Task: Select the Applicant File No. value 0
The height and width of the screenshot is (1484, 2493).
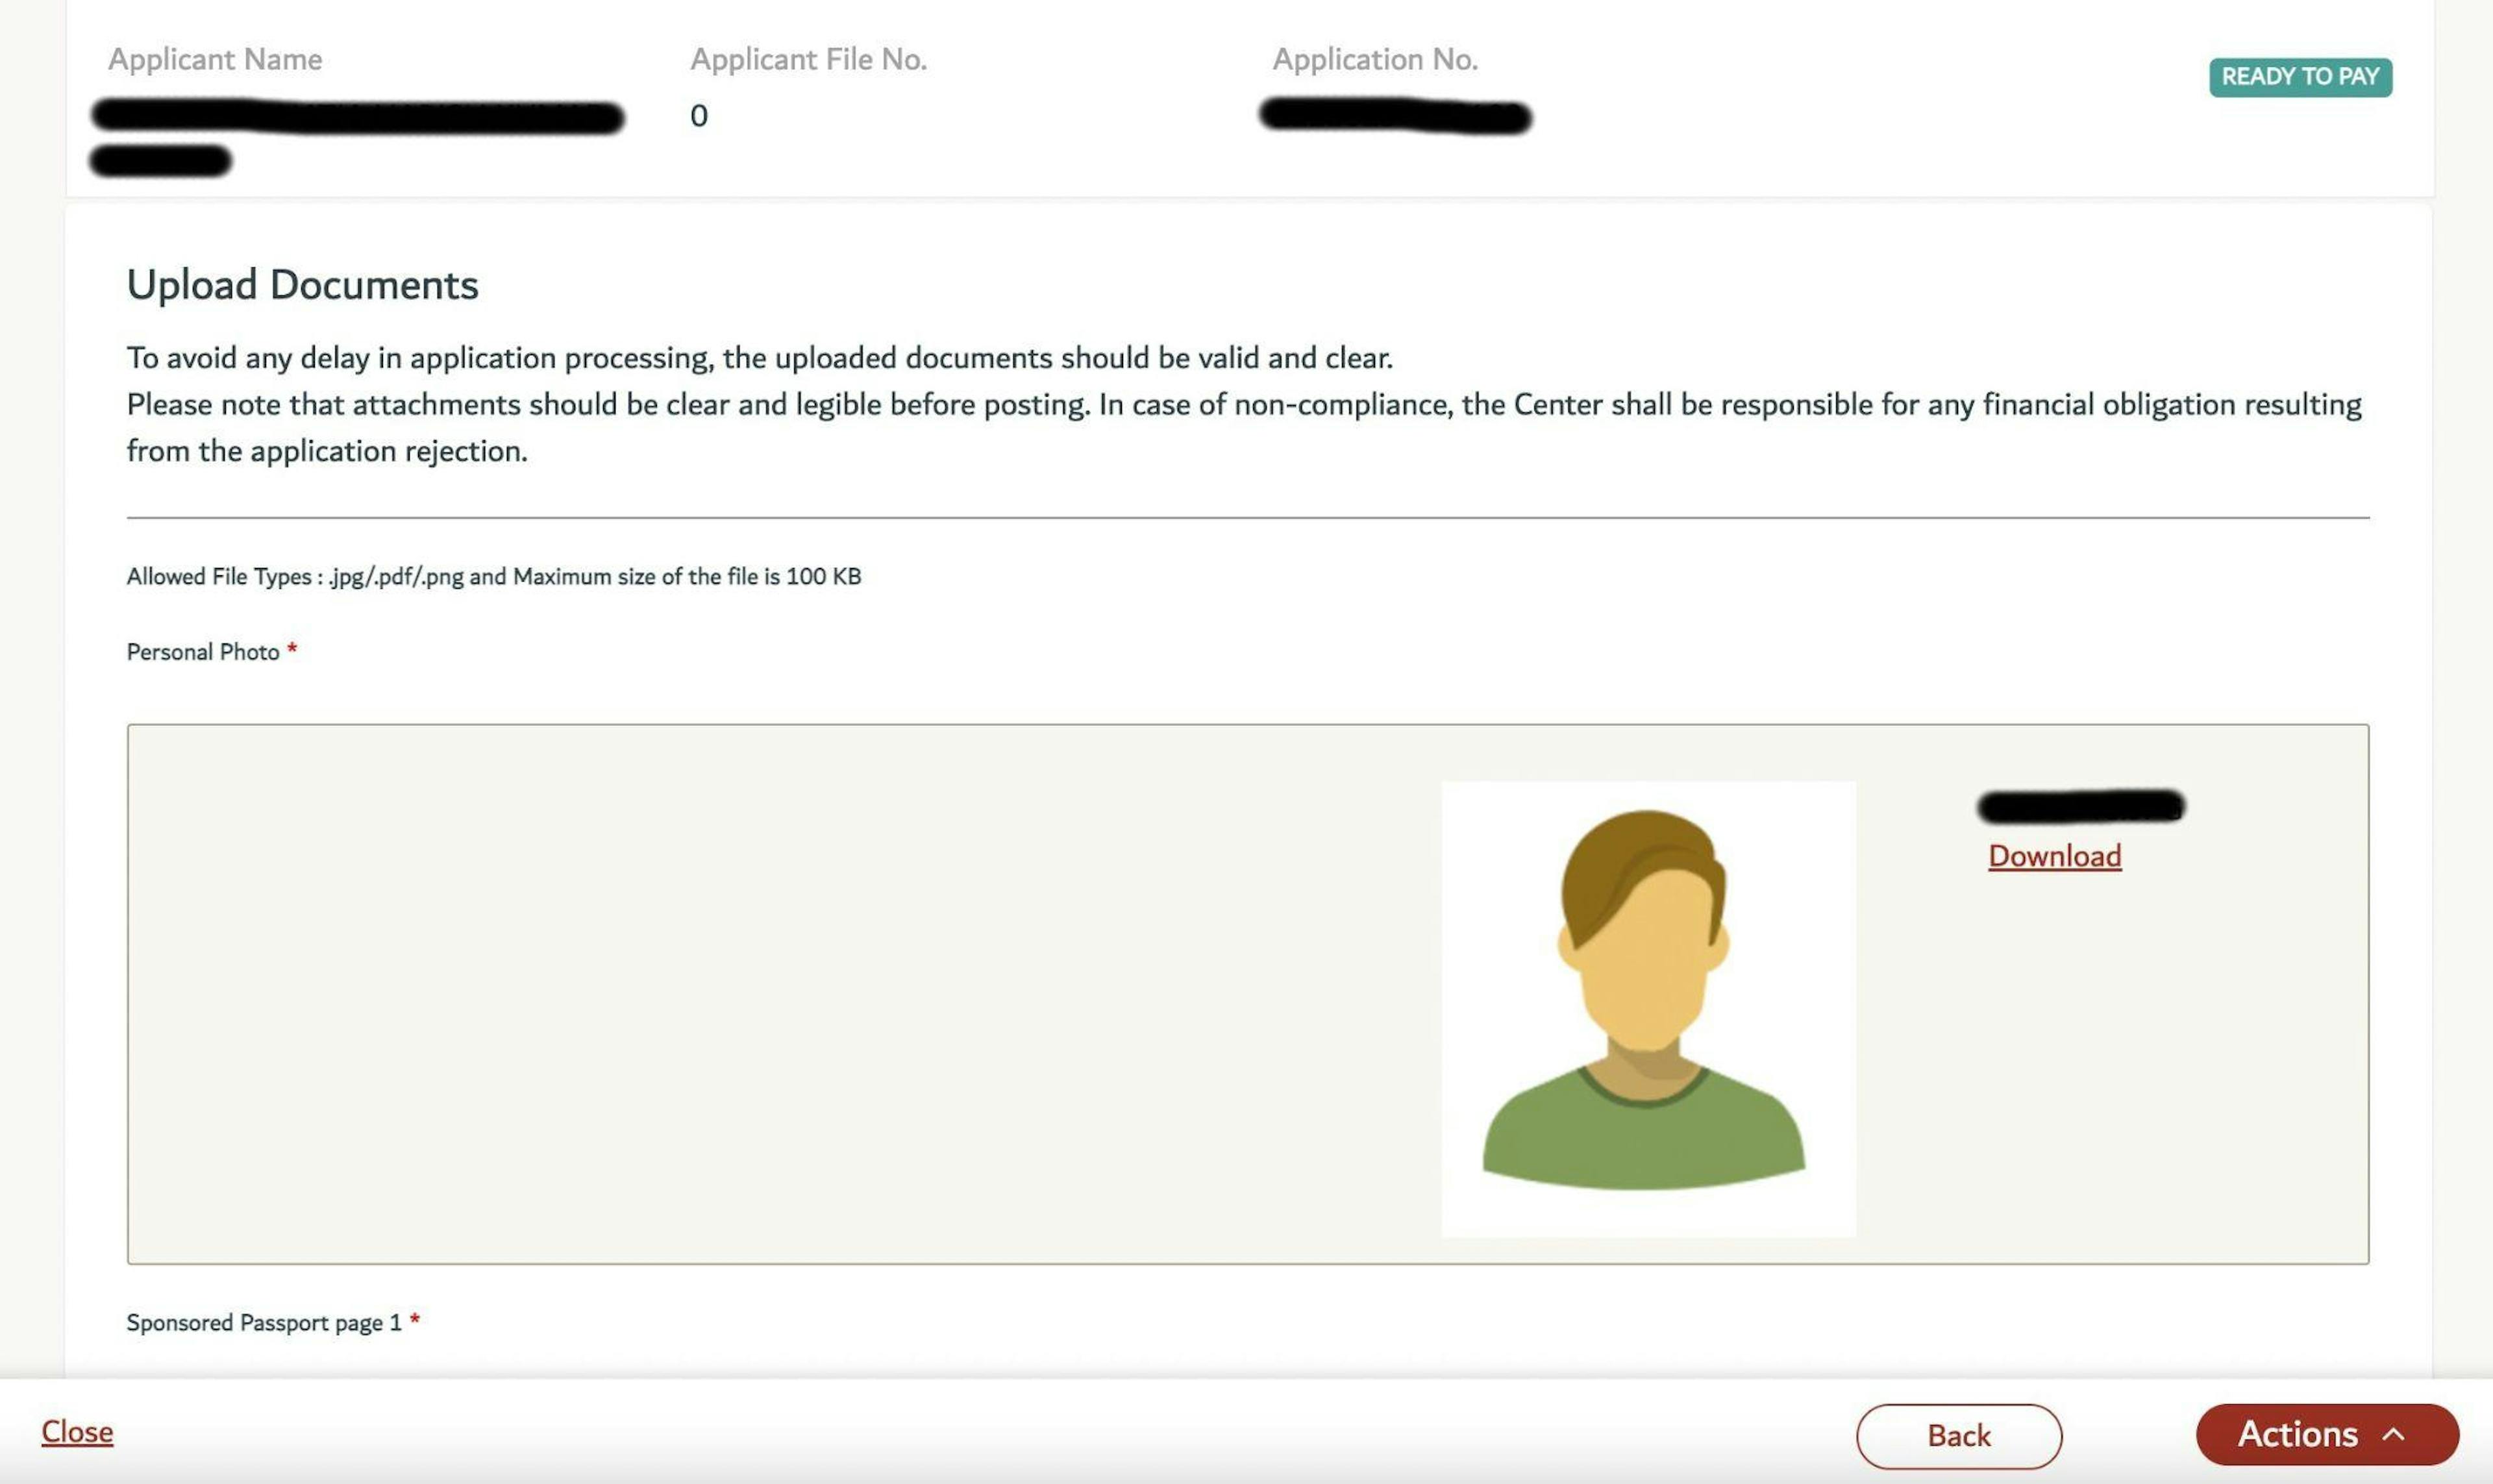Action: pyautogui.click(x=699, y=116)
